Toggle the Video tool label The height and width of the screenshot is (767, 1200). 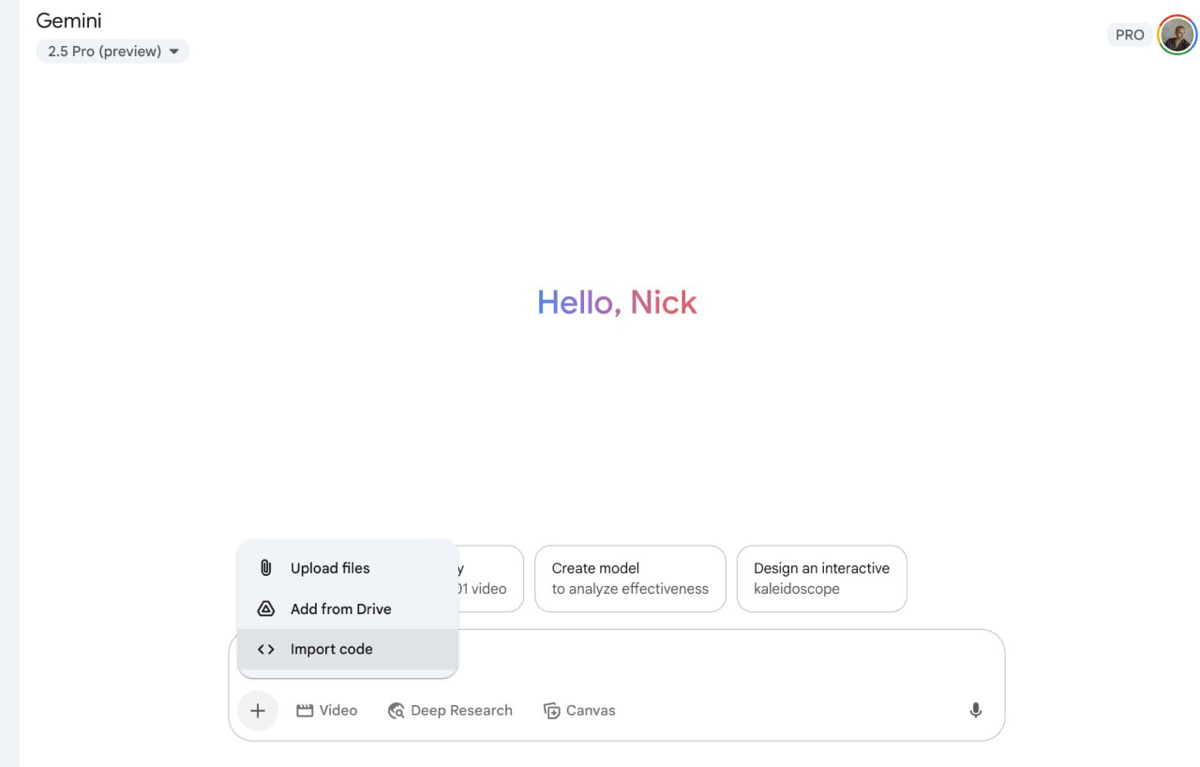click(338, 711)
